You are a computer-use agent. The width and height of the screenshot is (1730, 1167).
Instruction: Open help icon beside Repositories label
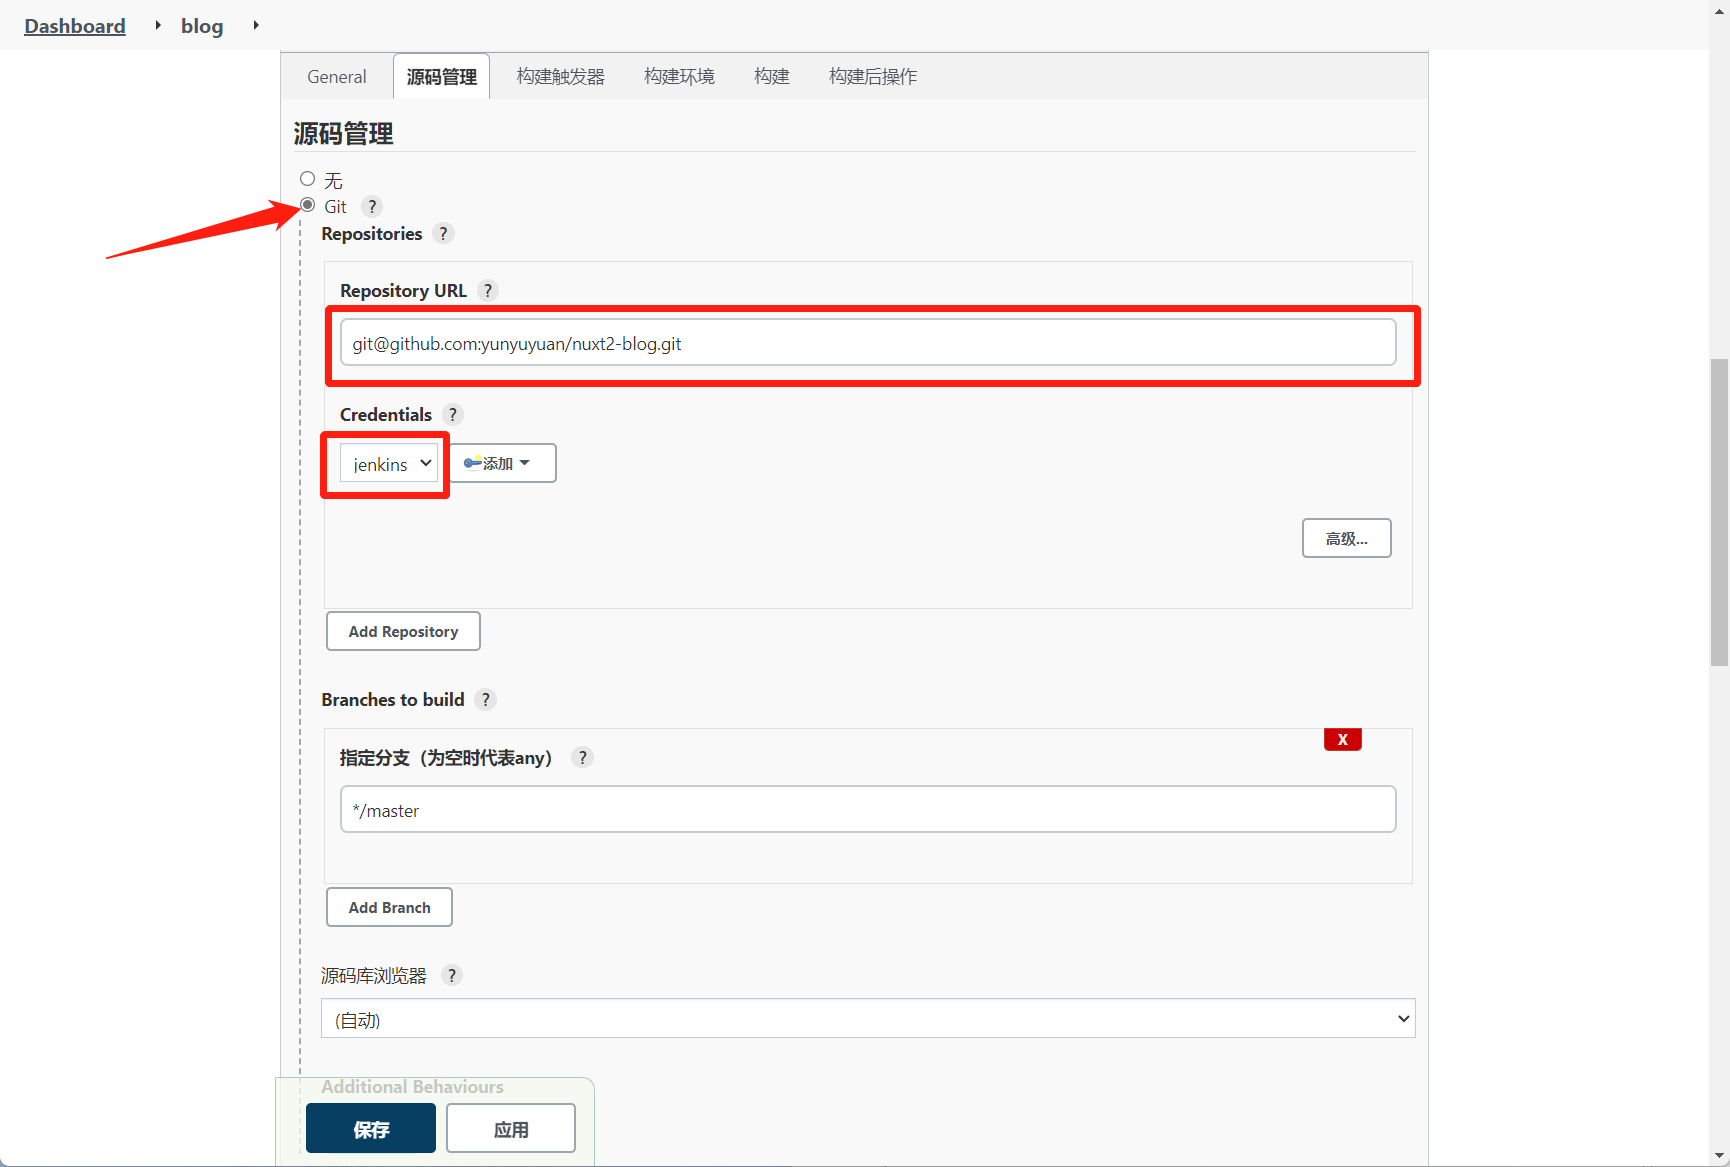coord(443,234)
